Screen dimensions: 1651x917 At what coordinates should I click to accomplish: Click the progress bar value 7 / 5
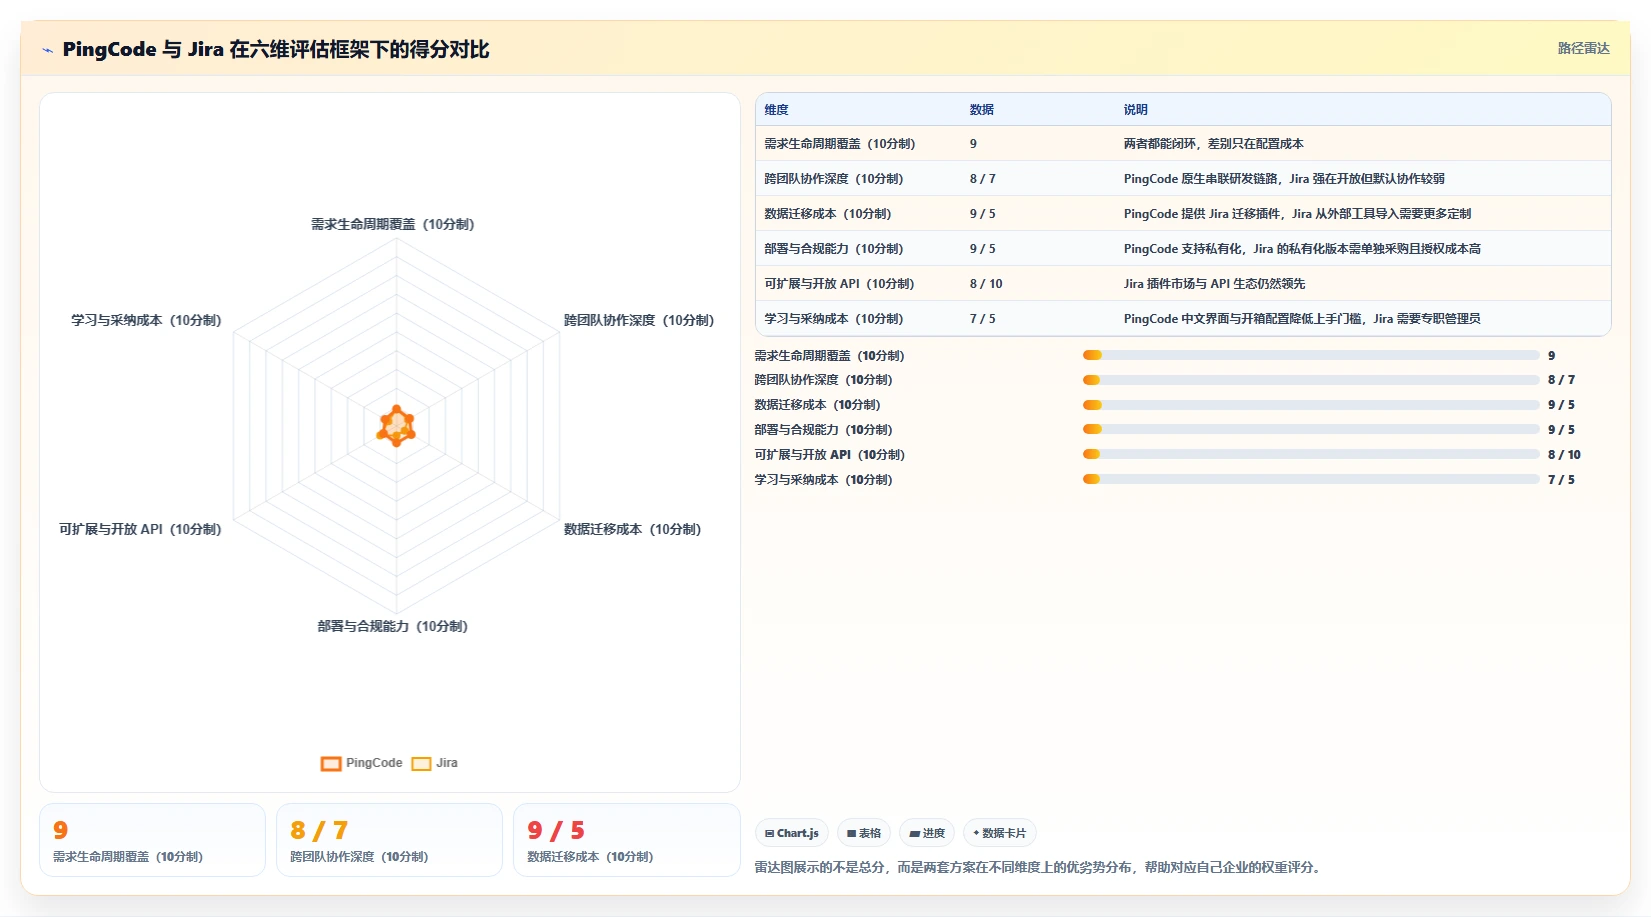coord(1561,480)
